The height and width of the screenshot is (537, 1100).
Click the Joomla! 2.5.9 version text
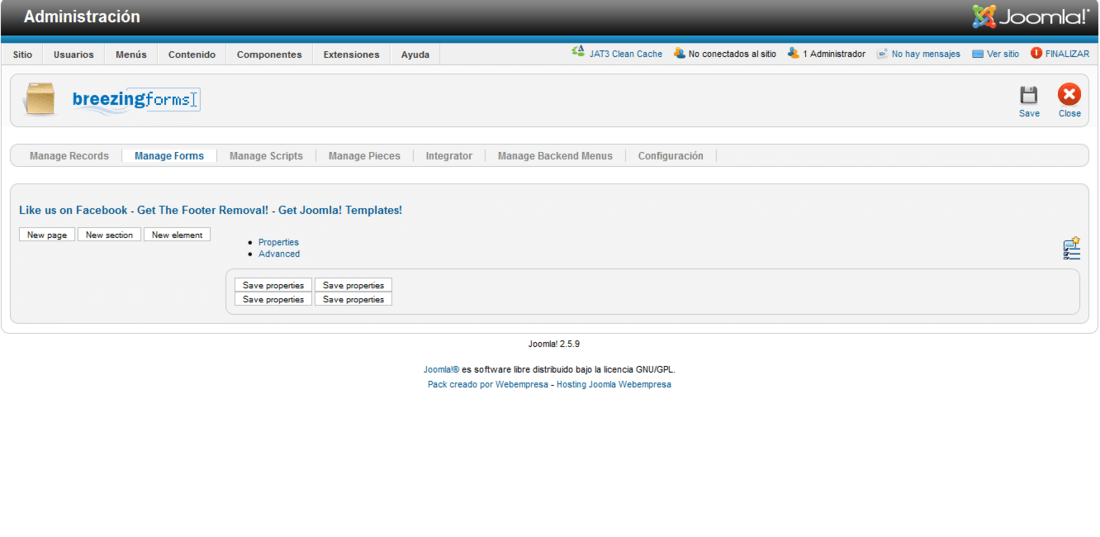[554, 344]
